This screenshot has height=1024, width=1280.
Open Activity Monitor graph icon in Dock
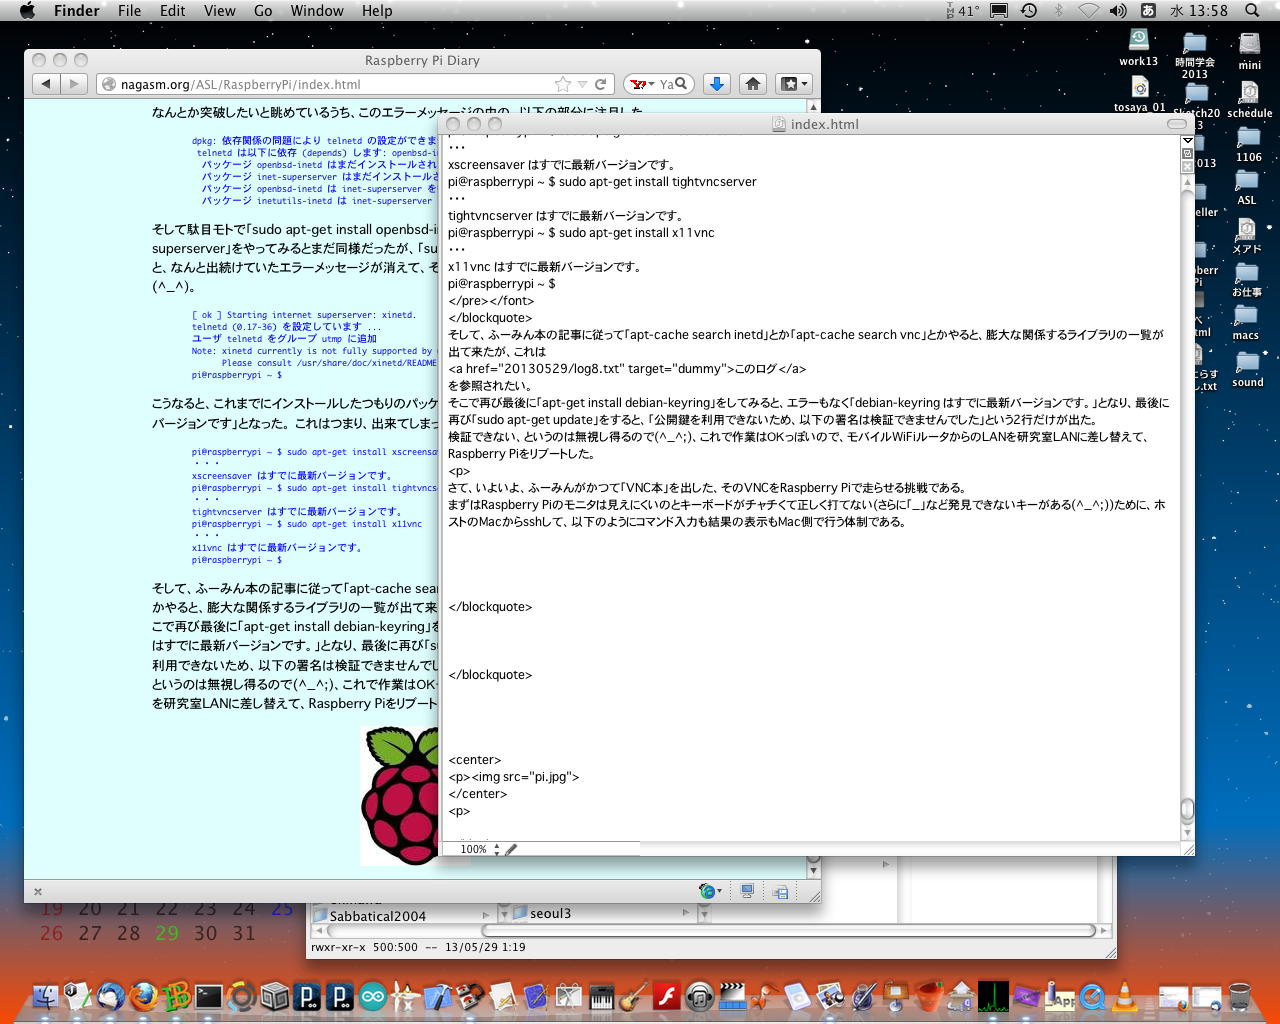click(994, 996)
